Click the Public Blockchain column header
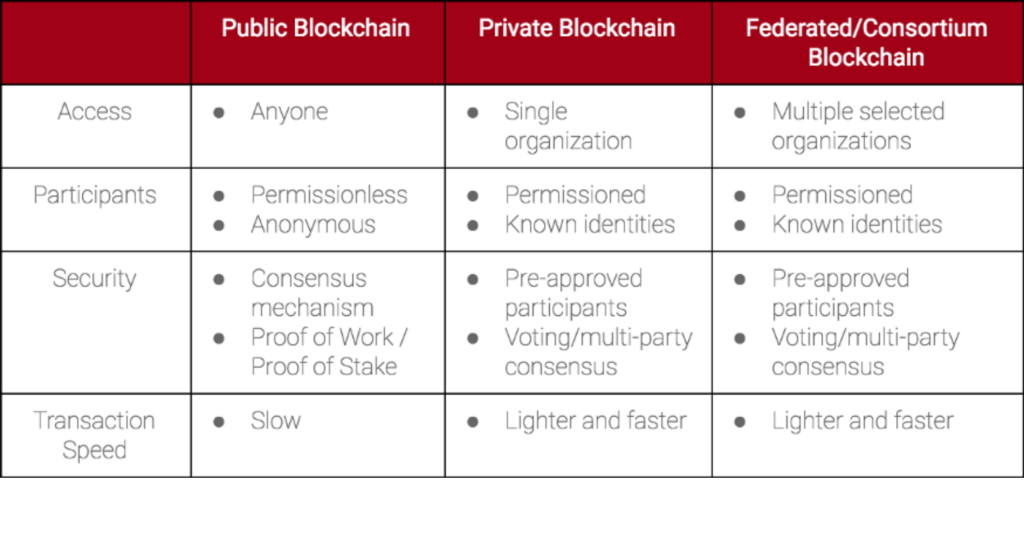Screen dimensions: 1024x559 (x=315, y=28)
